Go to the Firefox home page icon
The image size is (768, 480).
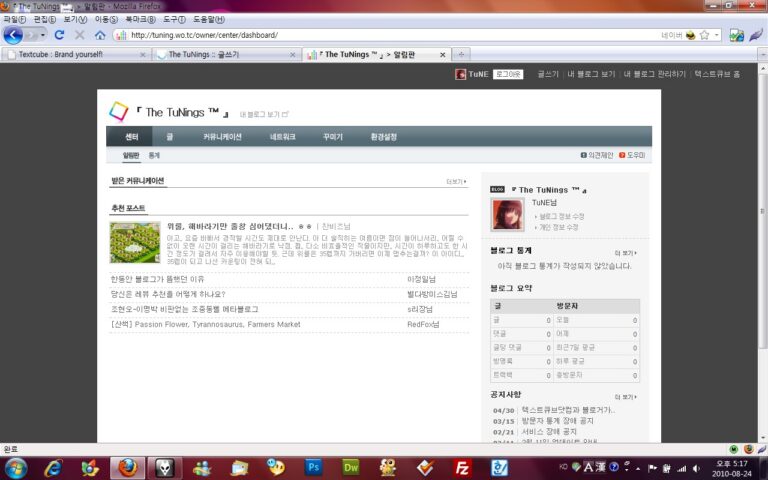(x=100, y=35)
